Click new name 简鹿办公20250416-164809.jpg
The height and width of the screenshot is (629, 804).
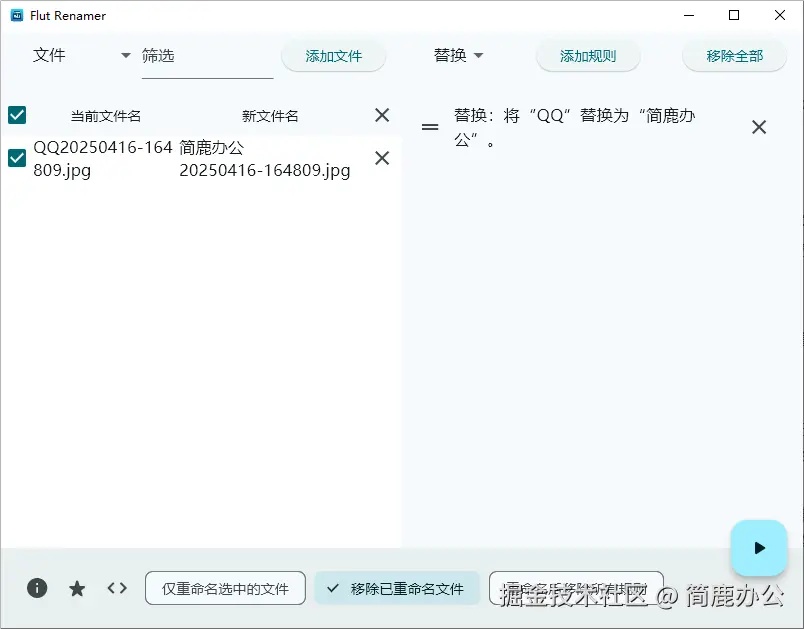[x=265, y=158]
